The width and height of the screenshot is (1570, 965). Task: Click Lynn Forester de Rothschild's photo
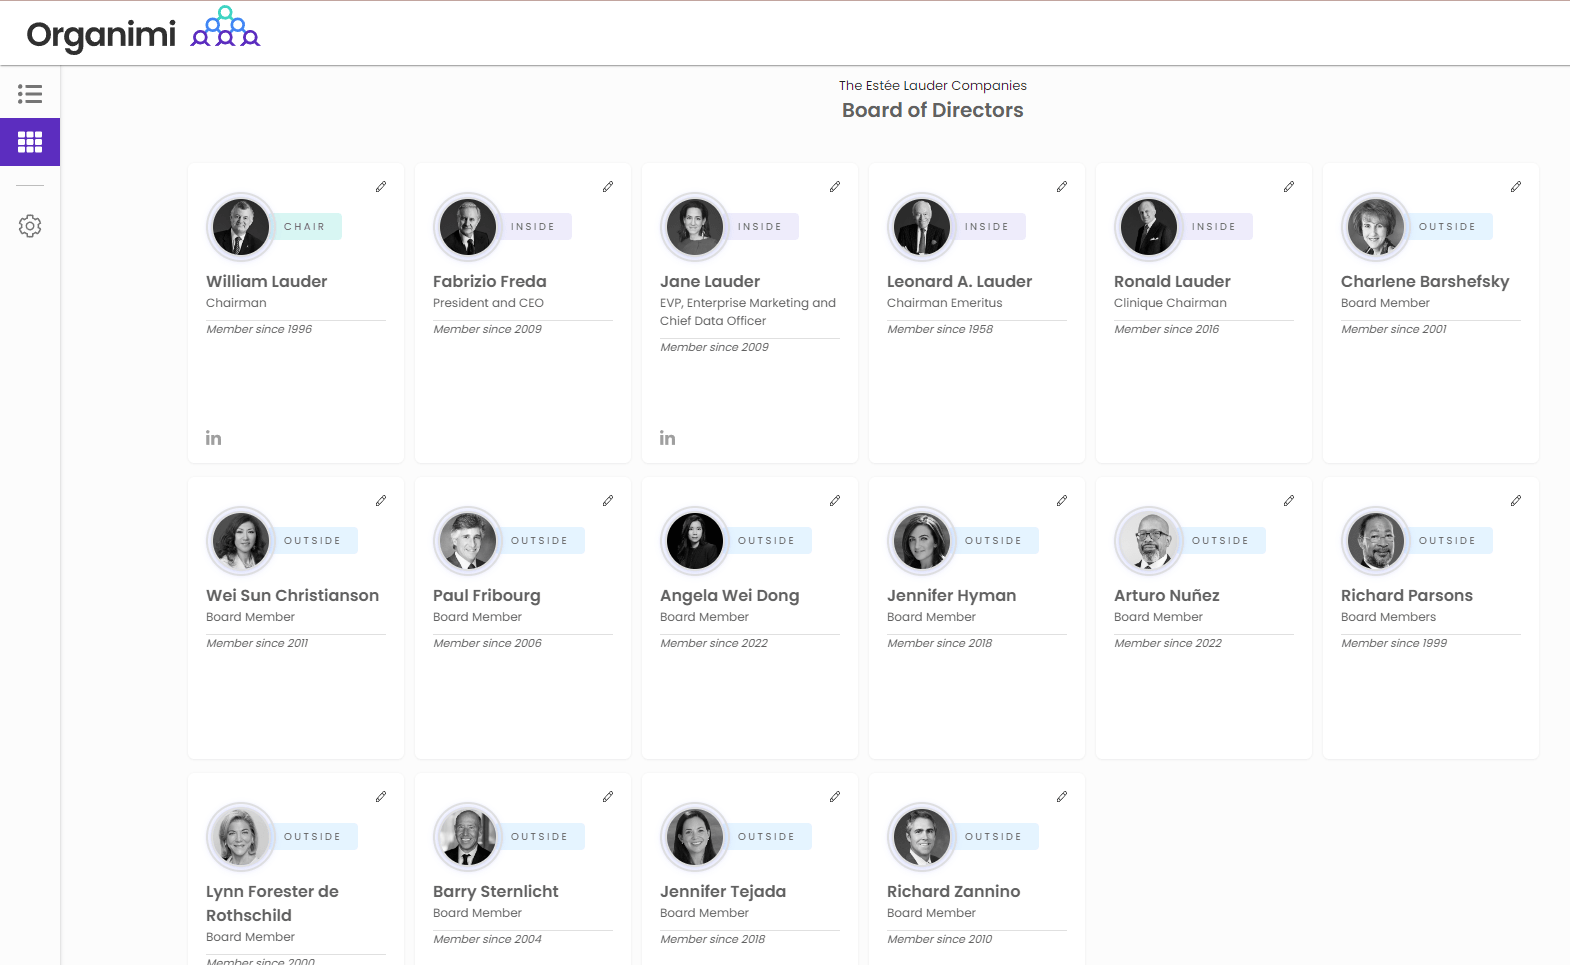tap(241, 837)
